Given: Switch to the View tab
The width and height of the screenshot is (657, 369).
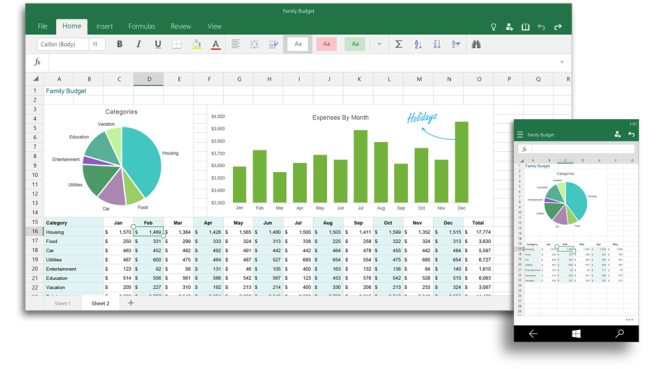Looking at the screenshot, I should pyautogui.click(x=214, y=26).
